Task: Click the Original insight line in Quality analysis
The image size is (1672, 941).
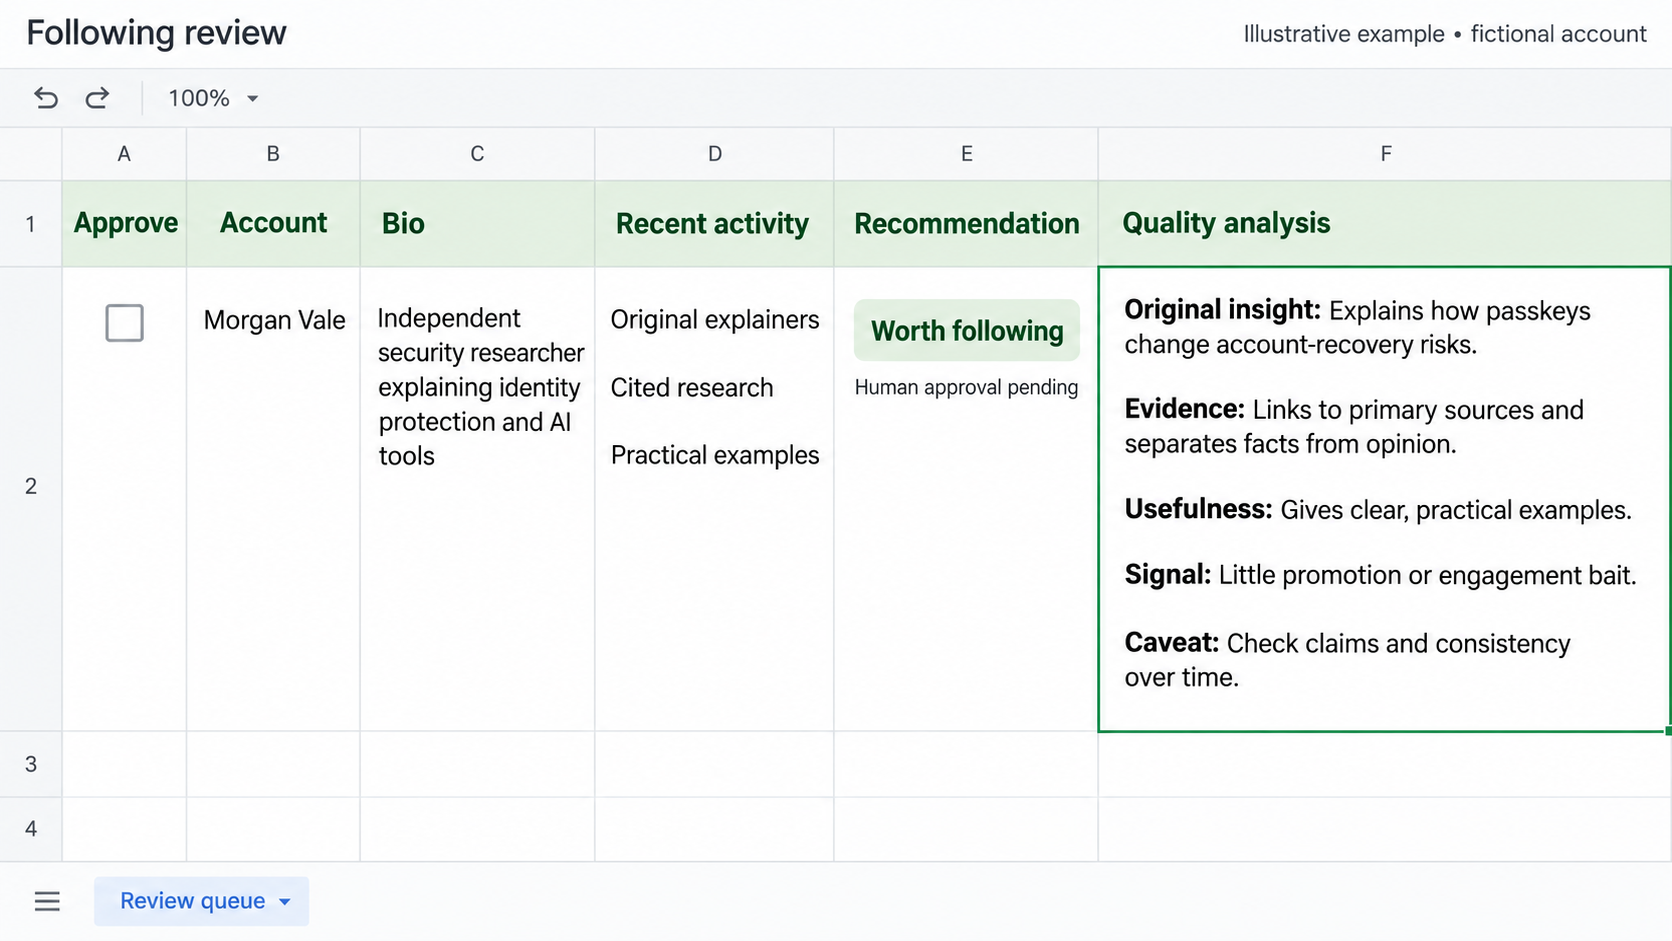Action: pos(1357,327)
